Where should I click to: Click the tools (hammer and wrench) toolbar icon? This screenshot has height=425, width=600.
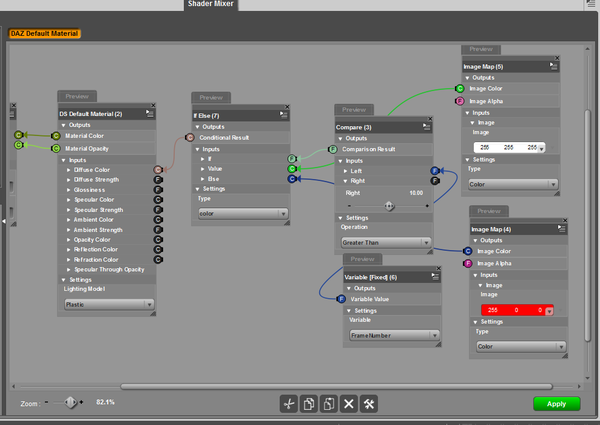[369, 404]
